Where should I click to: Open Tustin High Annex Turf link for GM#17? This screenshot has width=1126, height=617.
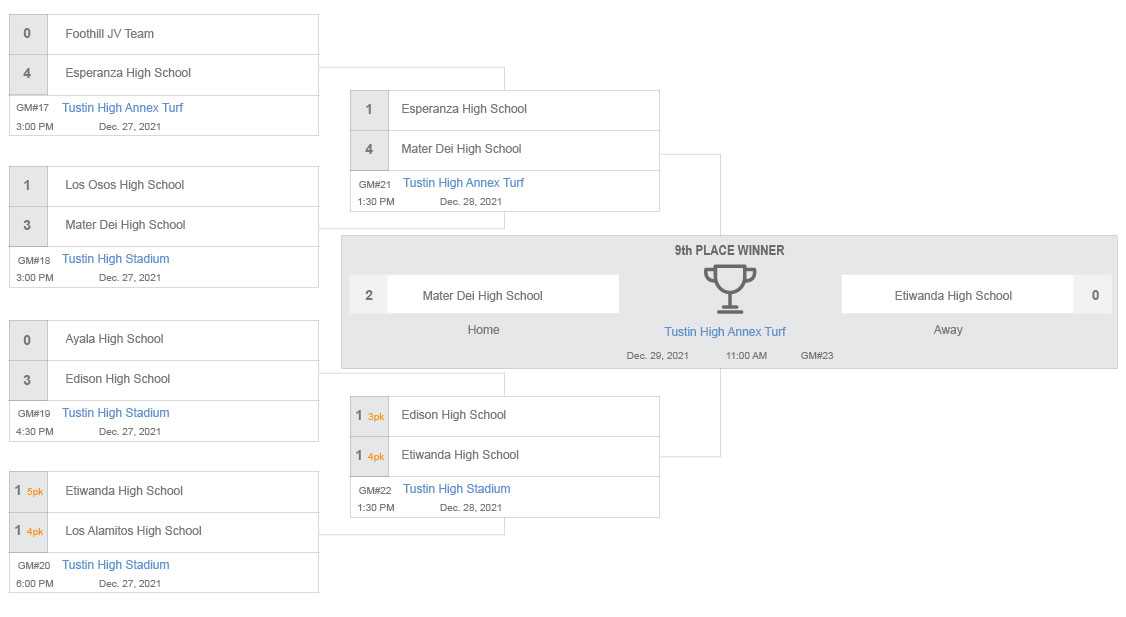pos(122,108)
